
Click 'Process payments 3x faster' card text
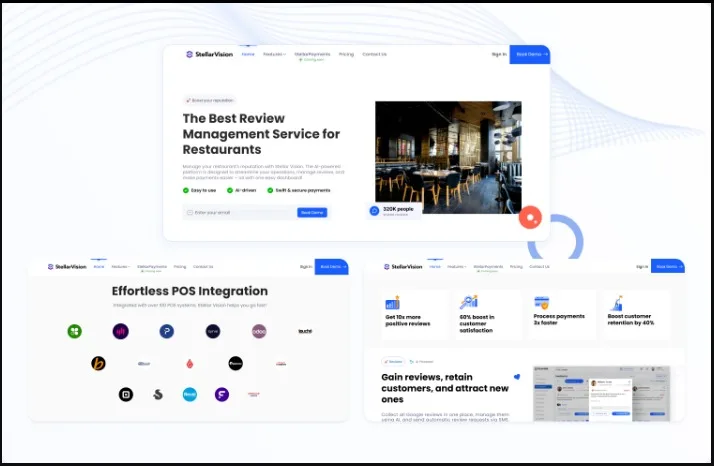(x=559, y=319)
